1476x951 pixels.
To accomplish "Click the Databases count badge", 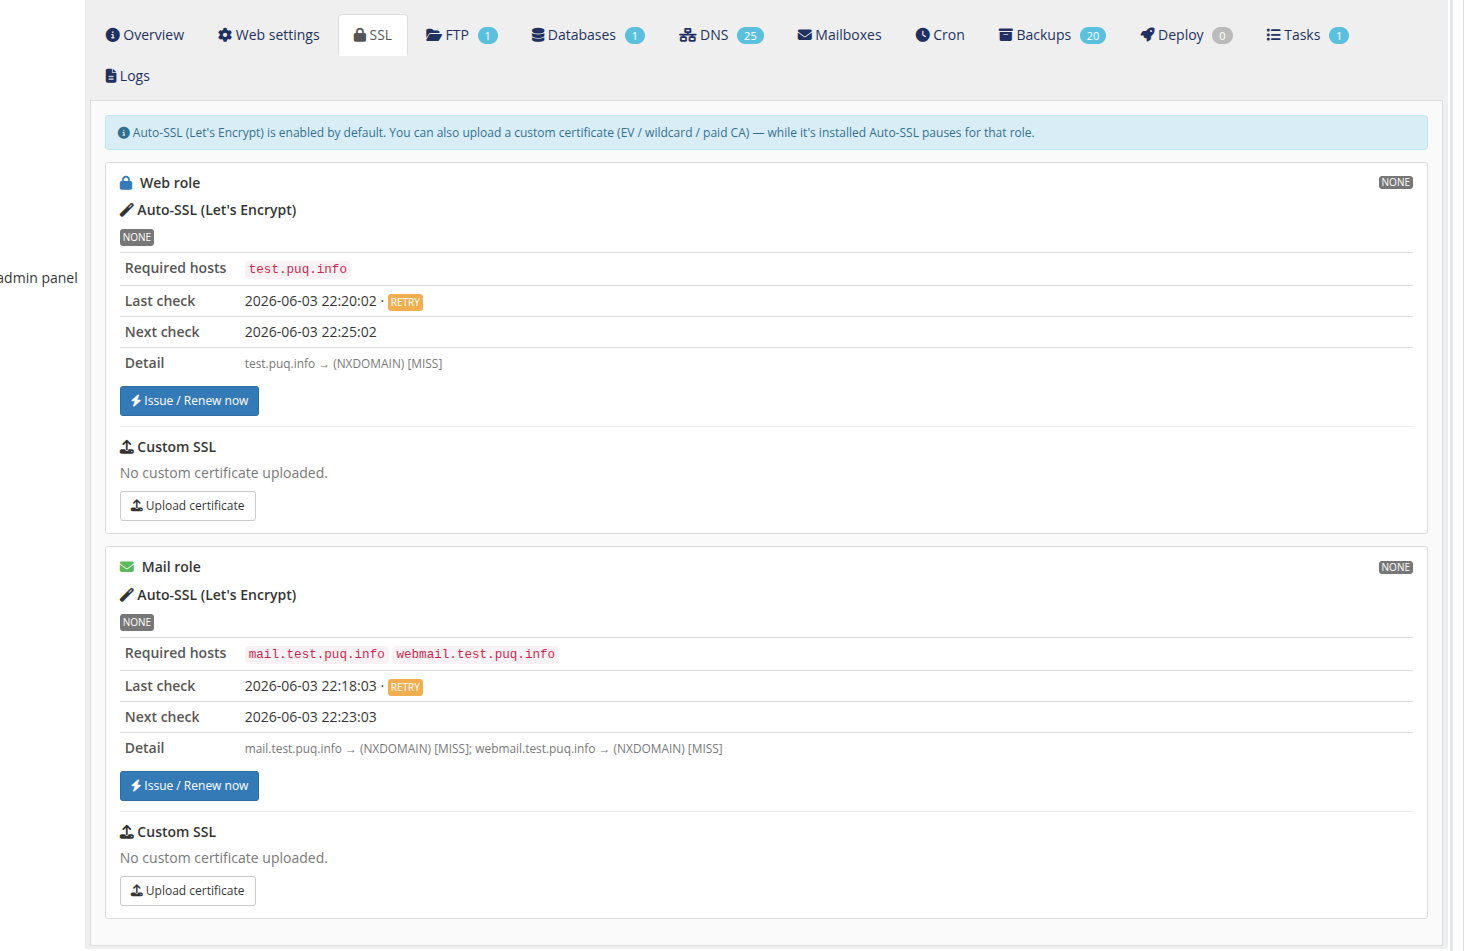I will pos(635,36).
